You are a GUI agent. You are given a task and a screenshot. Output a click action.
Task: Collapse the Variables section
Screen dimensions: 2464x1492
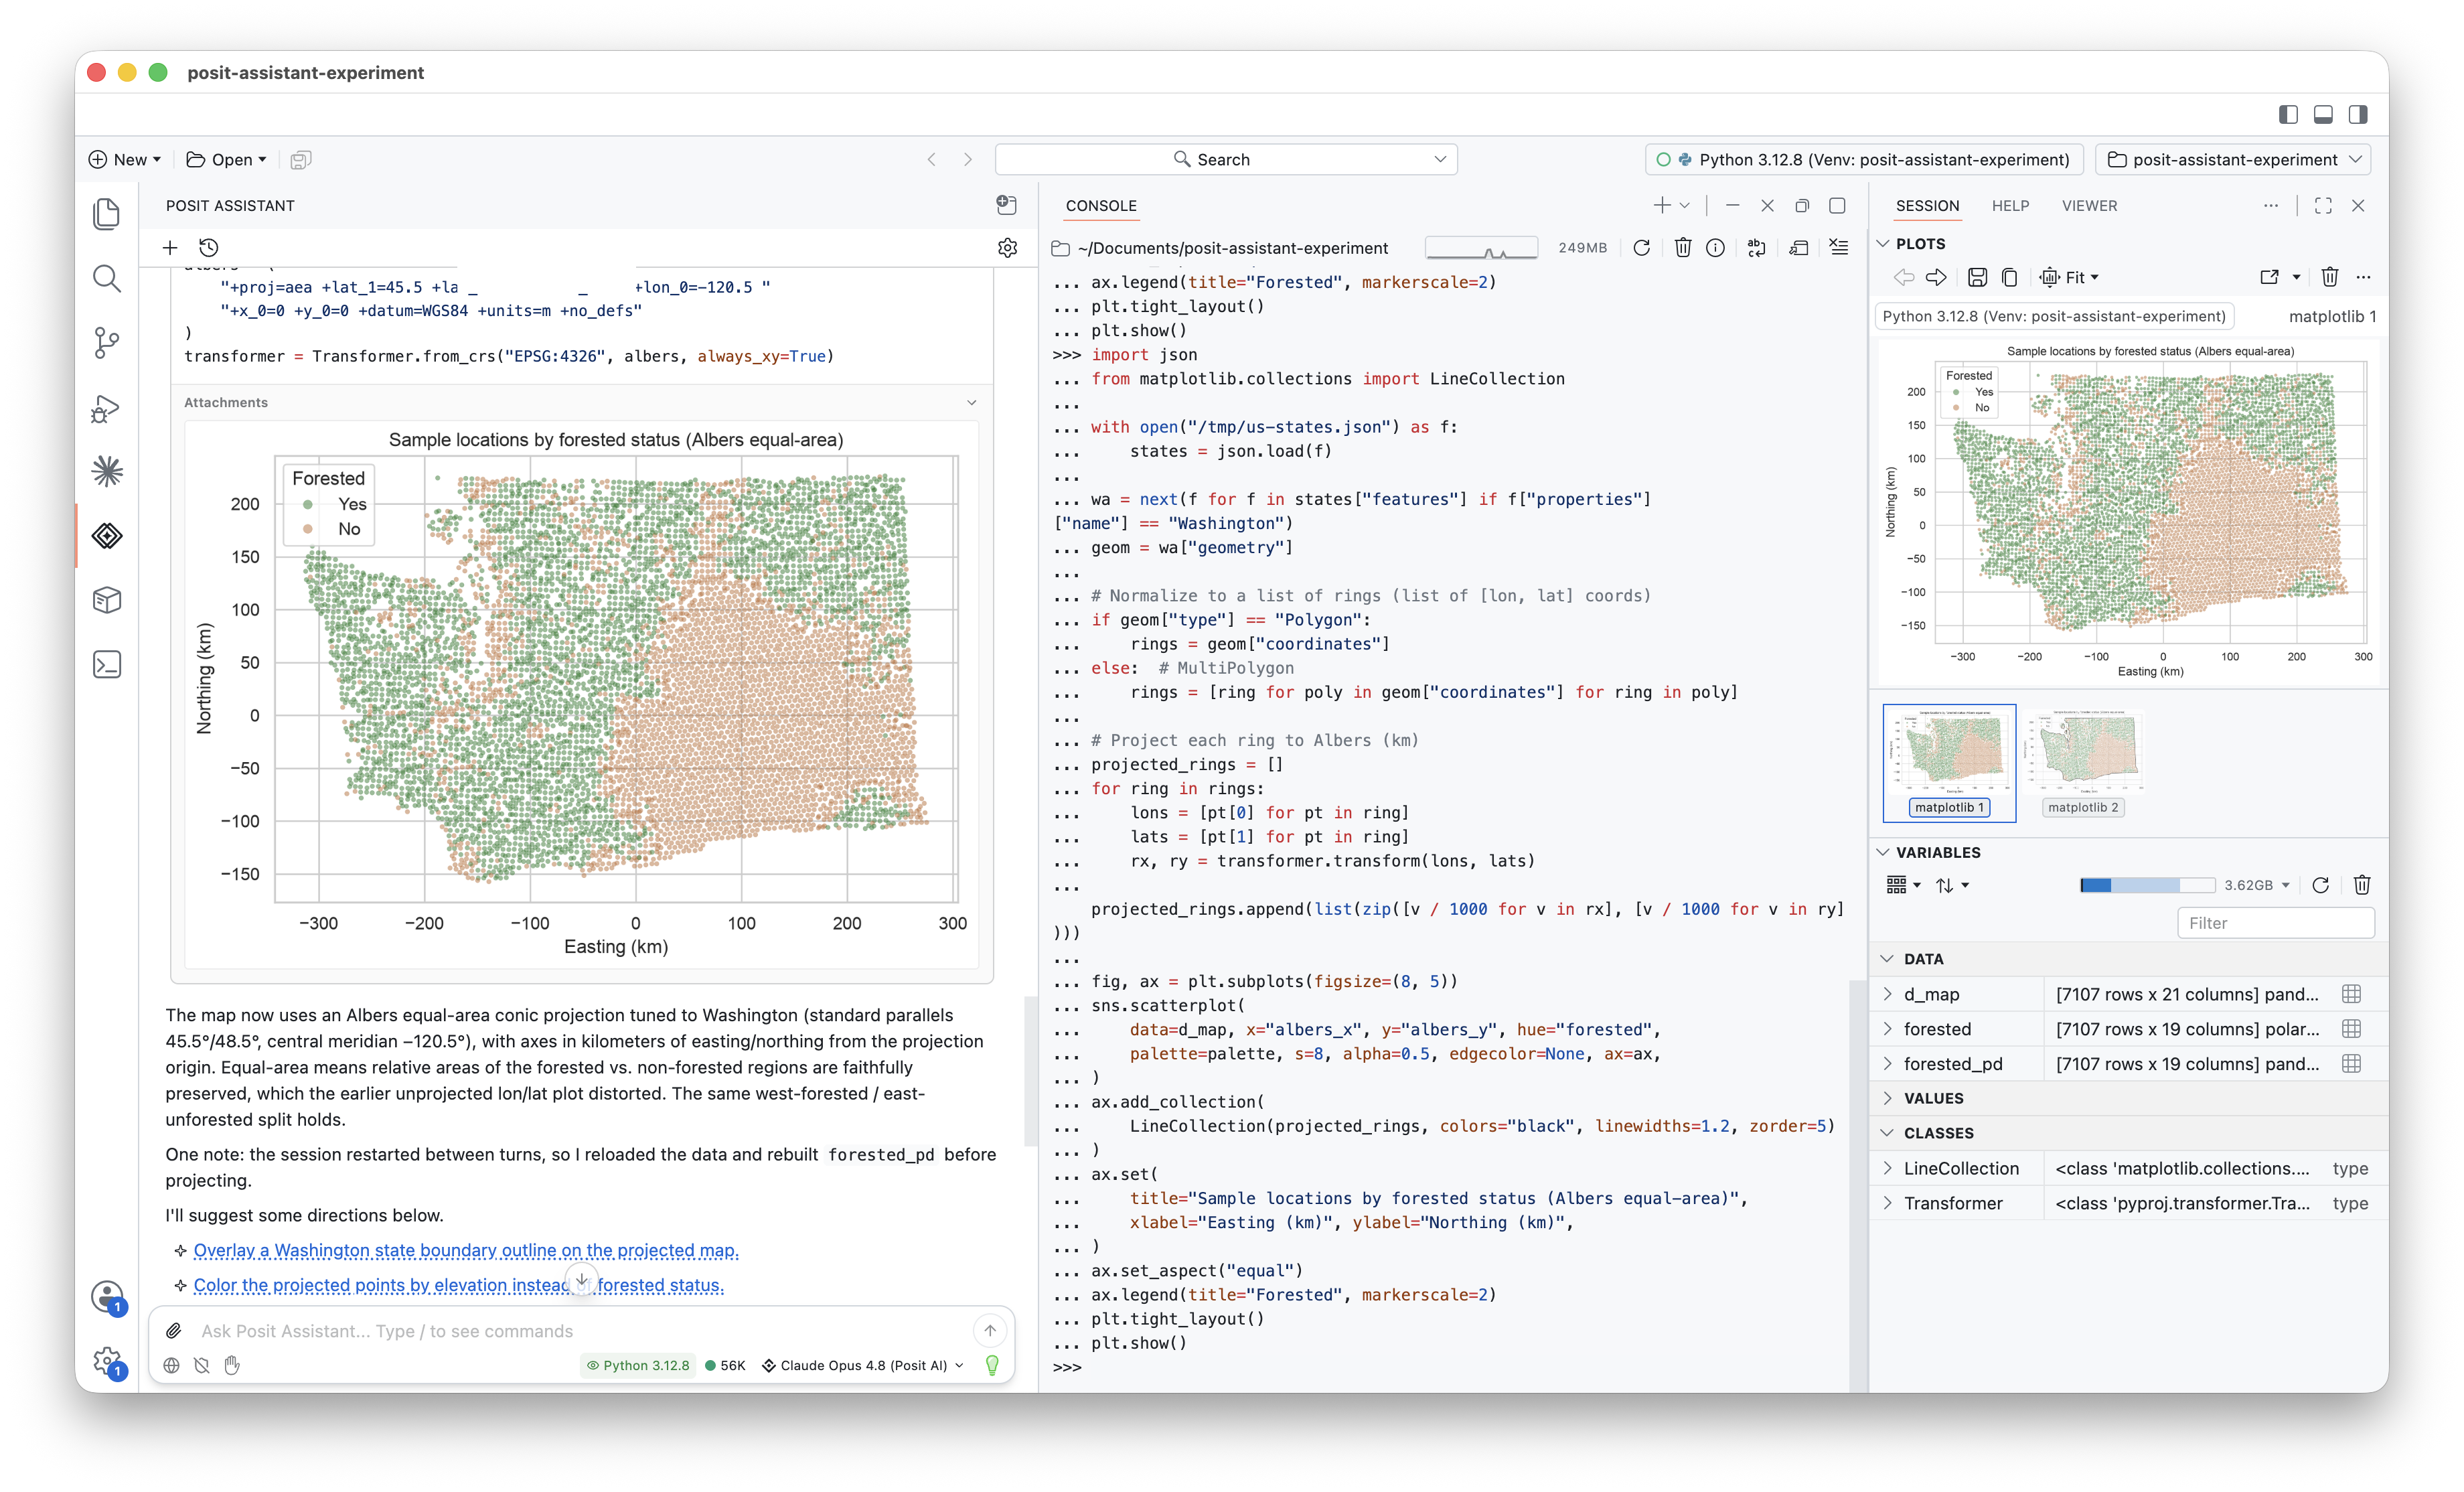pos(1883,852)
